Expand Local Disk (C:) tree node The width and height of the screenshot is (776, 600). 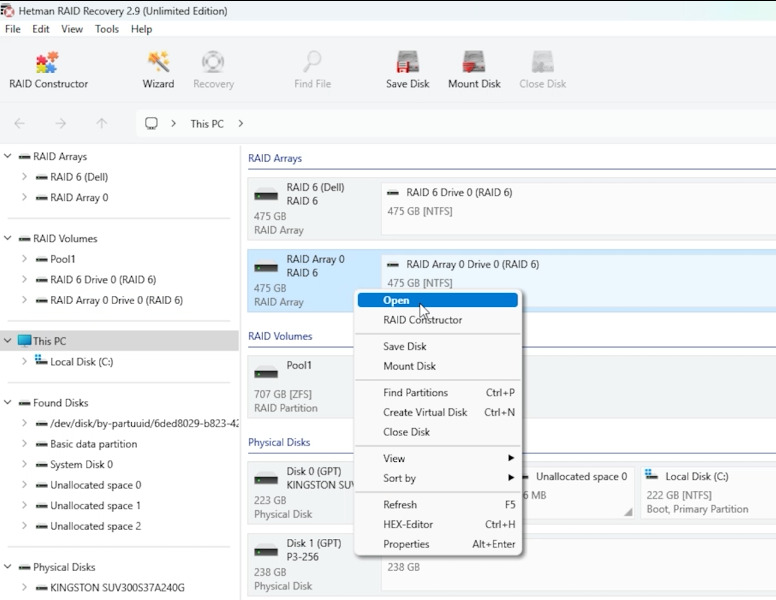(24, 361)
